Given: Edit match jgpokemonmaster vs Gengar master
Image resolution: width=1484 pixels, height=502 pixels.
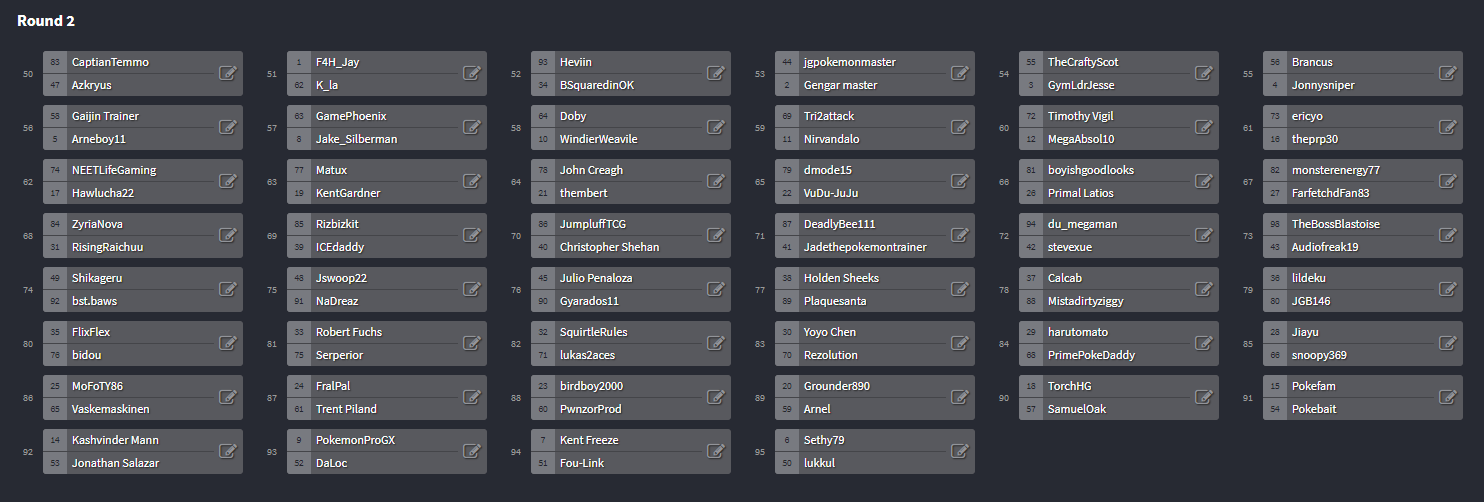Looking at the screenshot, I should pyautogui.click(x=960, y=73).
